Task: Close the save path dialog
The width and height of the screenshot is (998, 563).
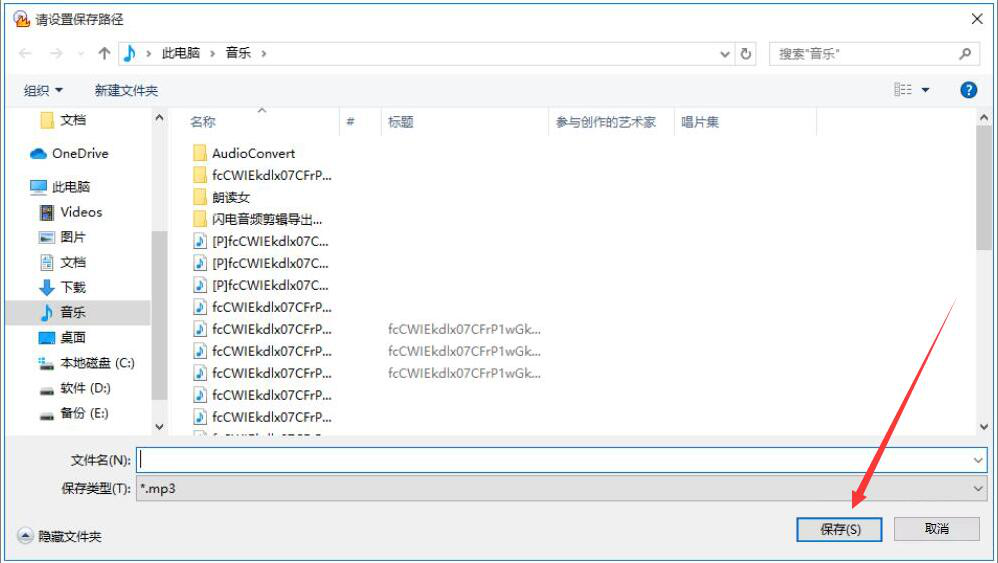Action: point(977,19)
